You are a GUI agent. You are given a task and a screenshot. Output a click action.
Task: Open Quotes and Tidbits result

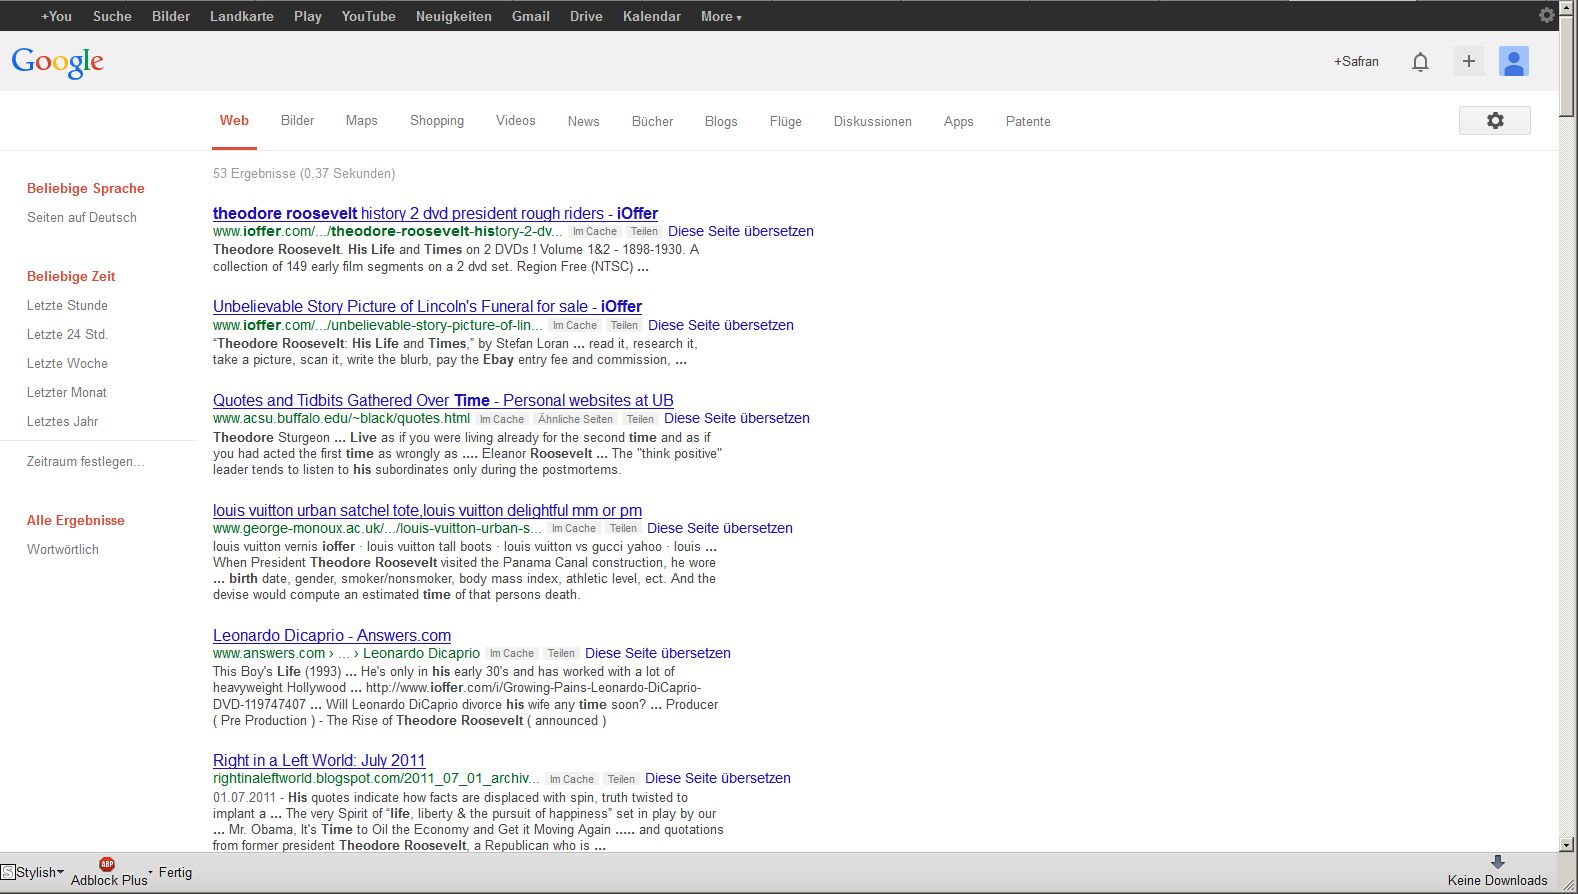click(443, 400)
